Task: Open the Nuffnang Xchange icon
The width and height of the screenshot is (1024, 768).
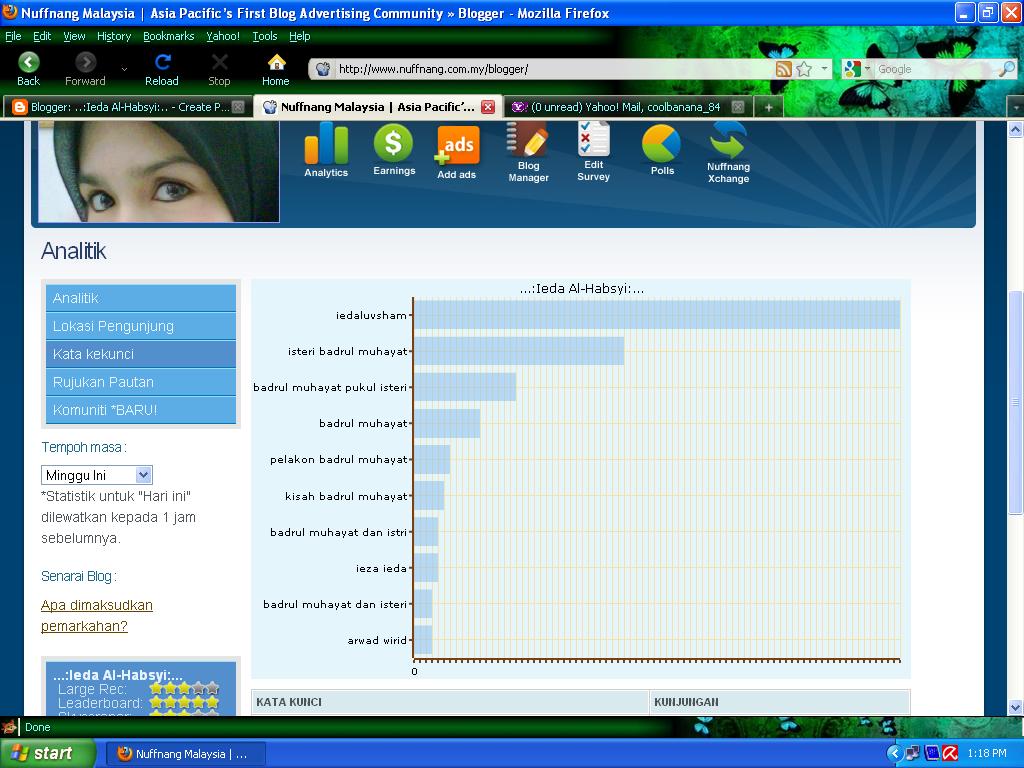Action: pos(728,153)
